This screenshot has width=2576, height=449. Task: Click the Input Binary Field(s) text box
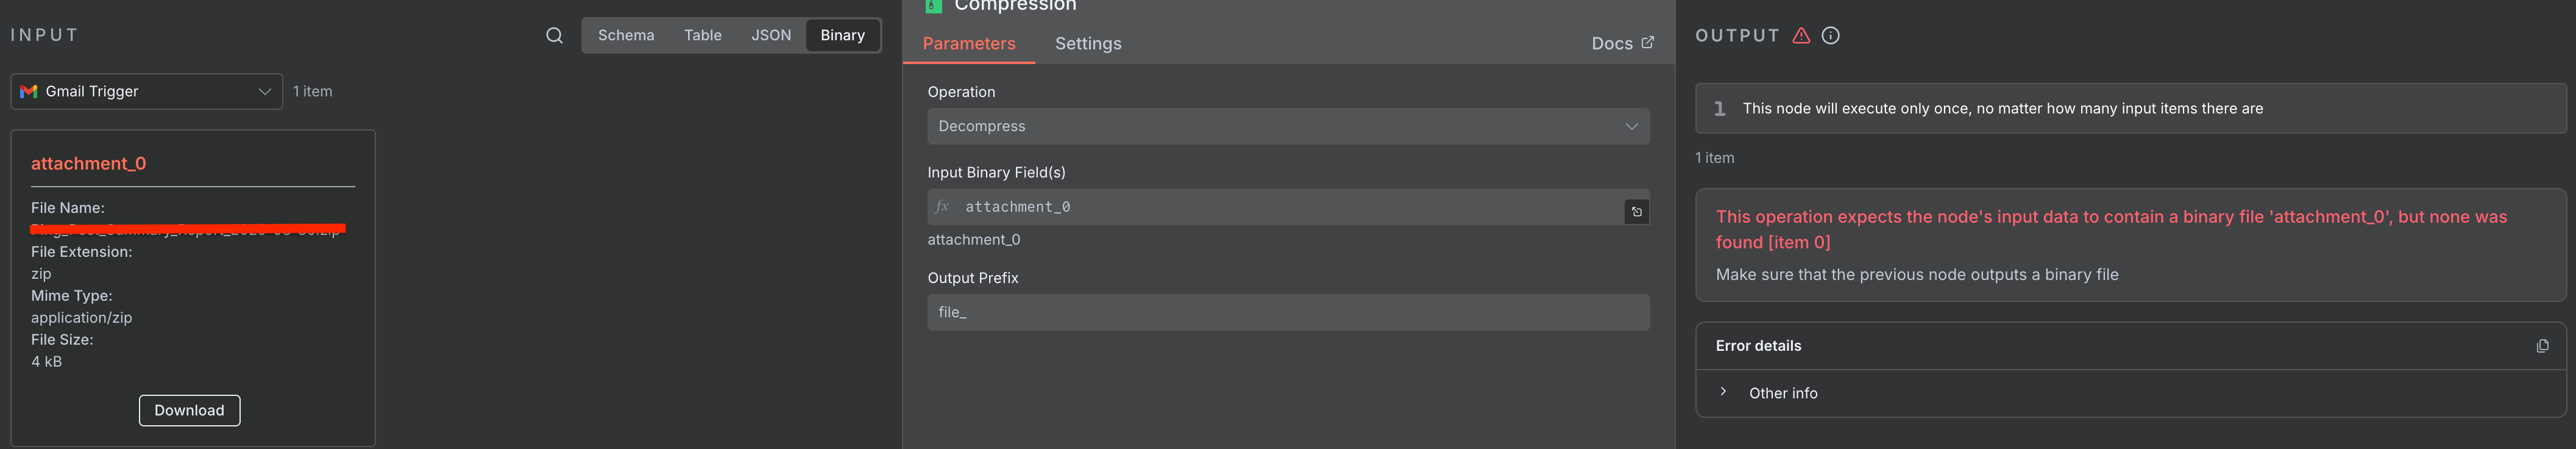tap(1280, 207)
